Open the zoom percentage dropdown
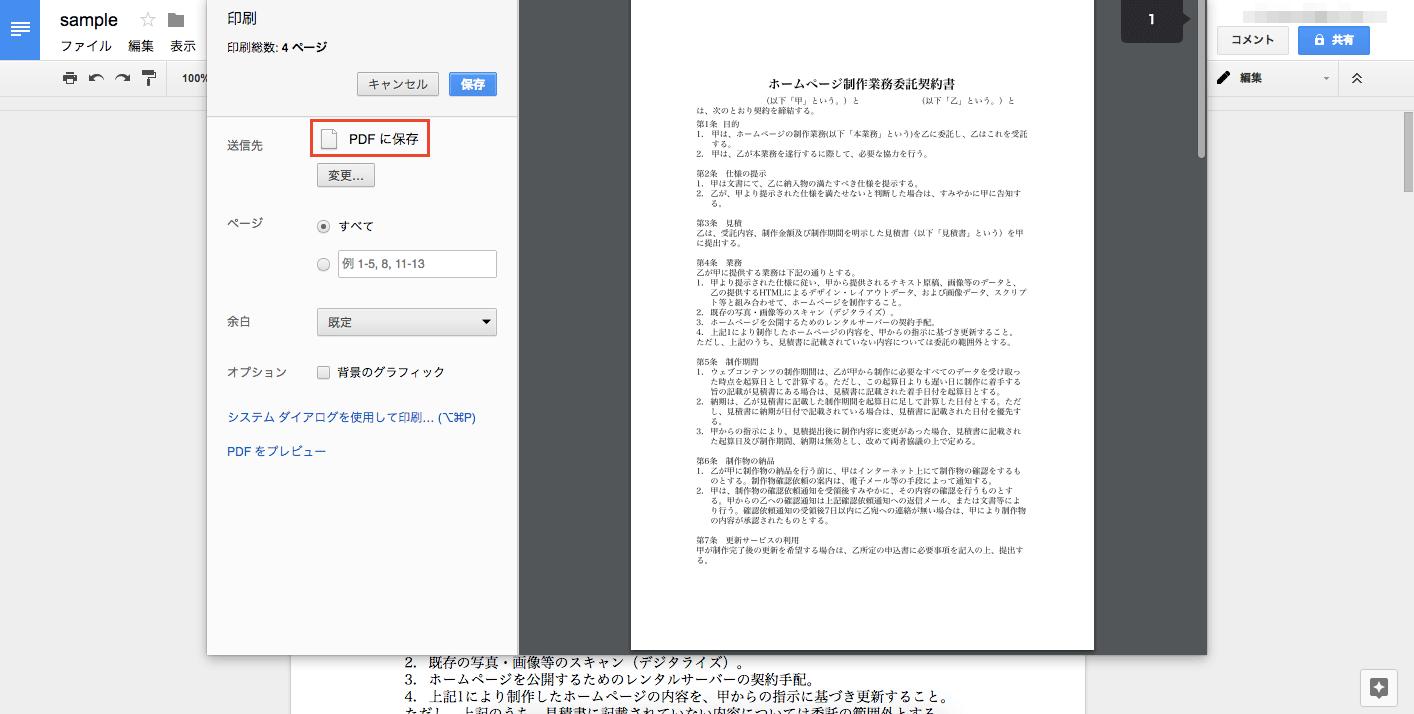The width and height of the screenshot is (1414, 714). point(195,78)
